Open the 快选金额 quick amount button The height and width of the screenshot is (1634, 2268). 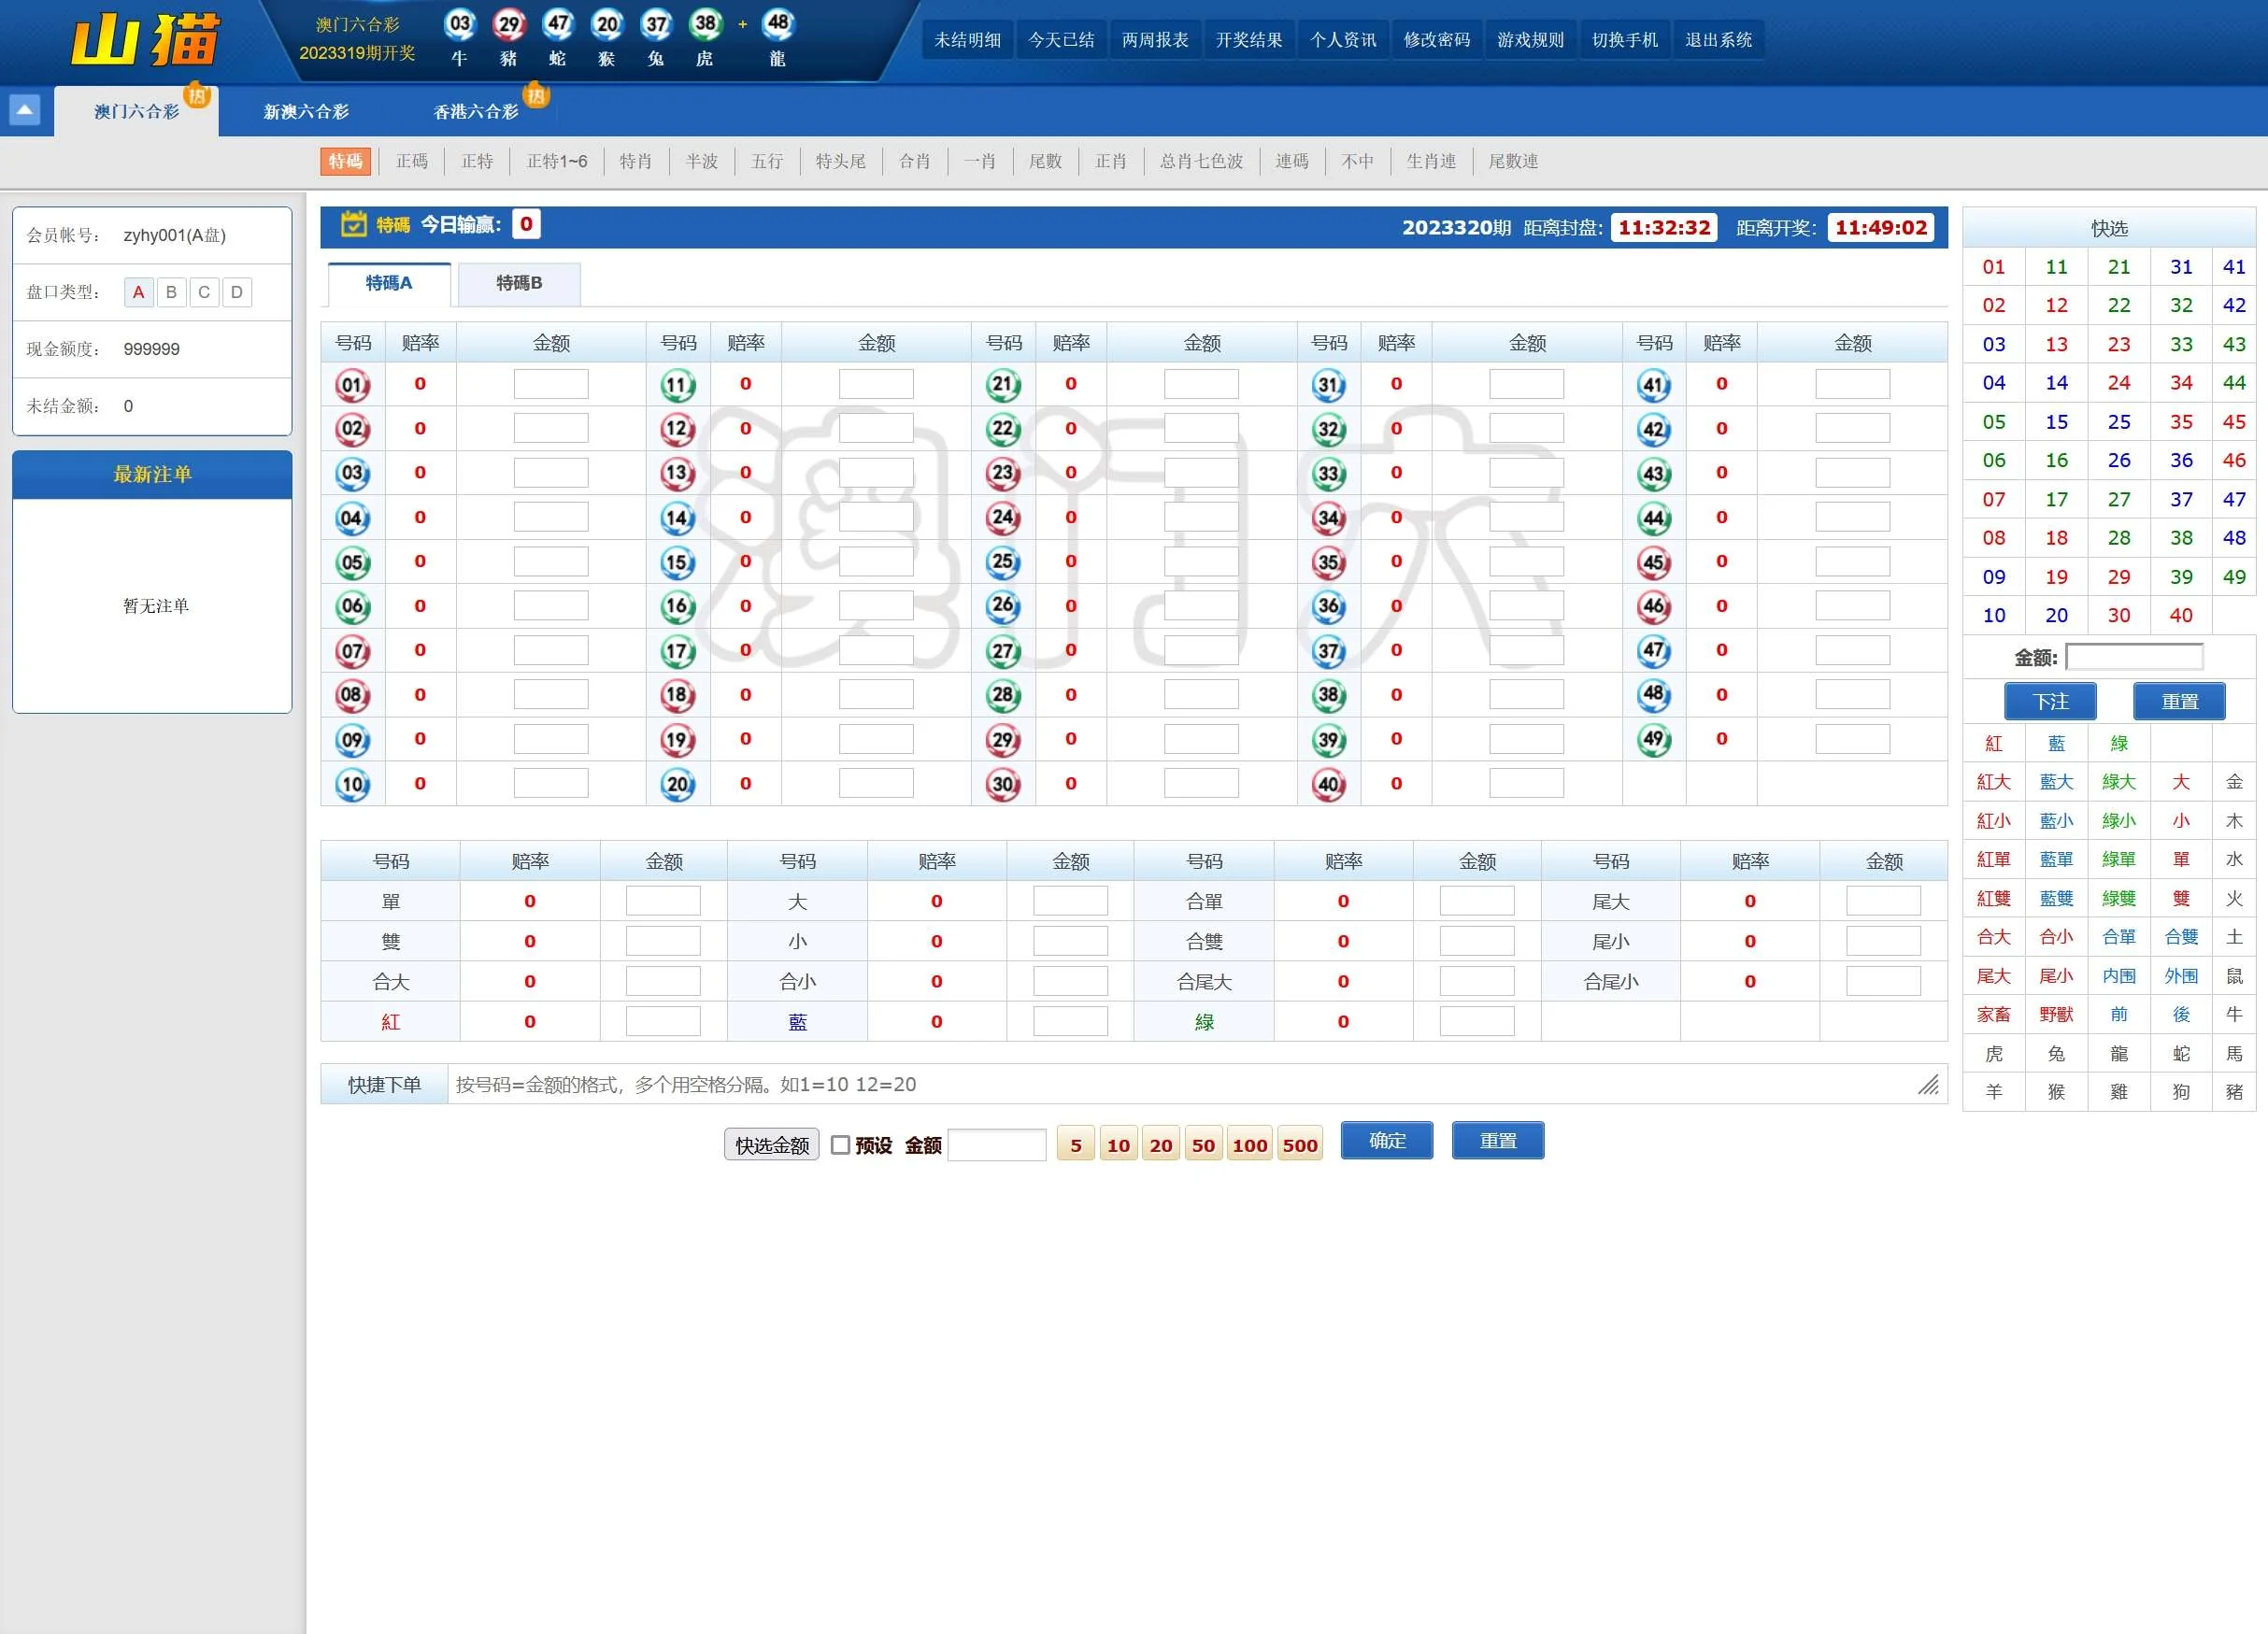click(x=771, y=1145)
